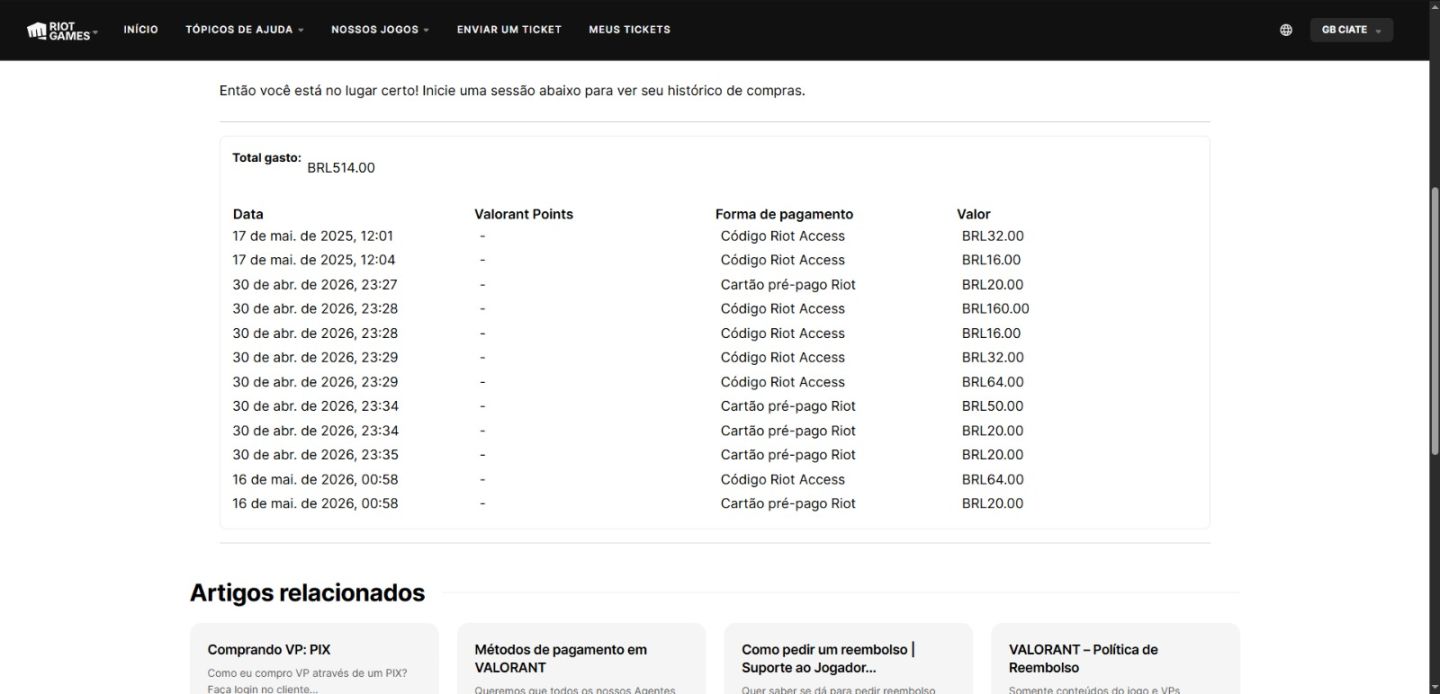1440x694 pixels.
Task: Open VALORANT – Política de Reembolso article
Action: tap(1115, 658)
